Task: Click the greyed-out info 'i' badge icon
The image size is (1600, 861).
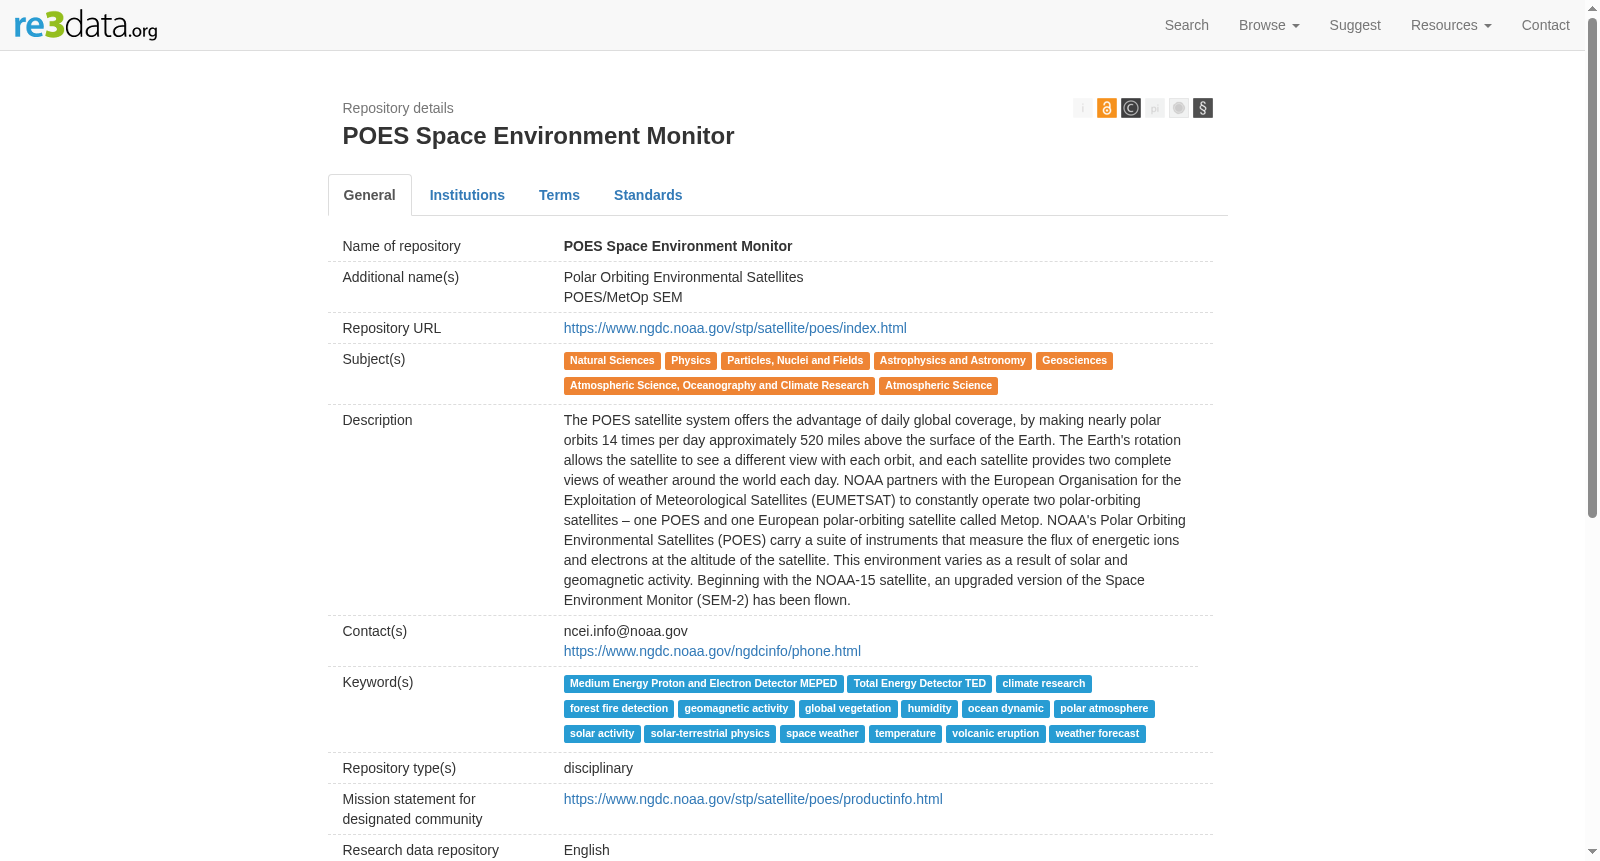Action: click(1083, 108)
